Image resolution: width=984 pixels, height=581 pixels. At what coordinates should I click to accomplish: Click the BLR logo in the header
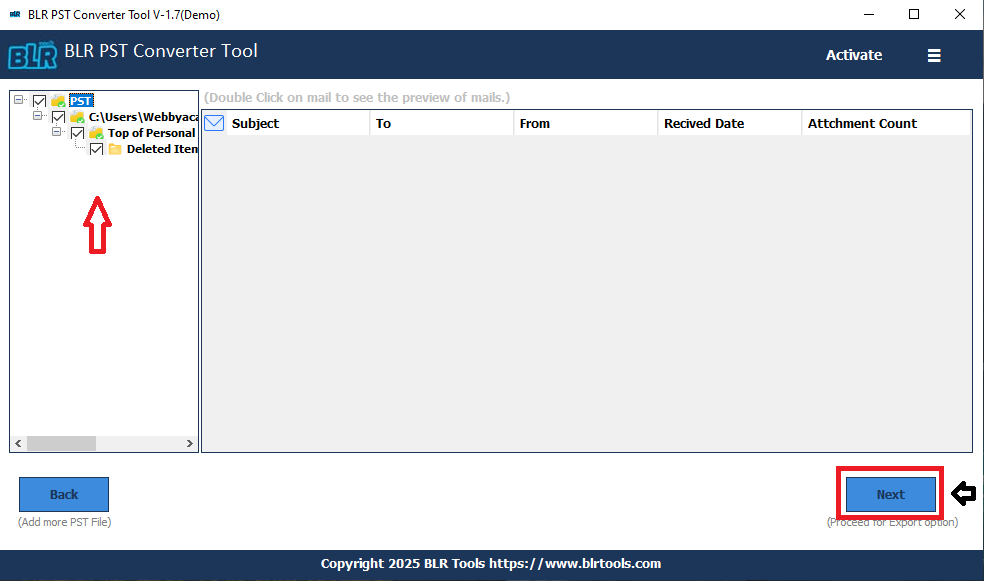32,54
